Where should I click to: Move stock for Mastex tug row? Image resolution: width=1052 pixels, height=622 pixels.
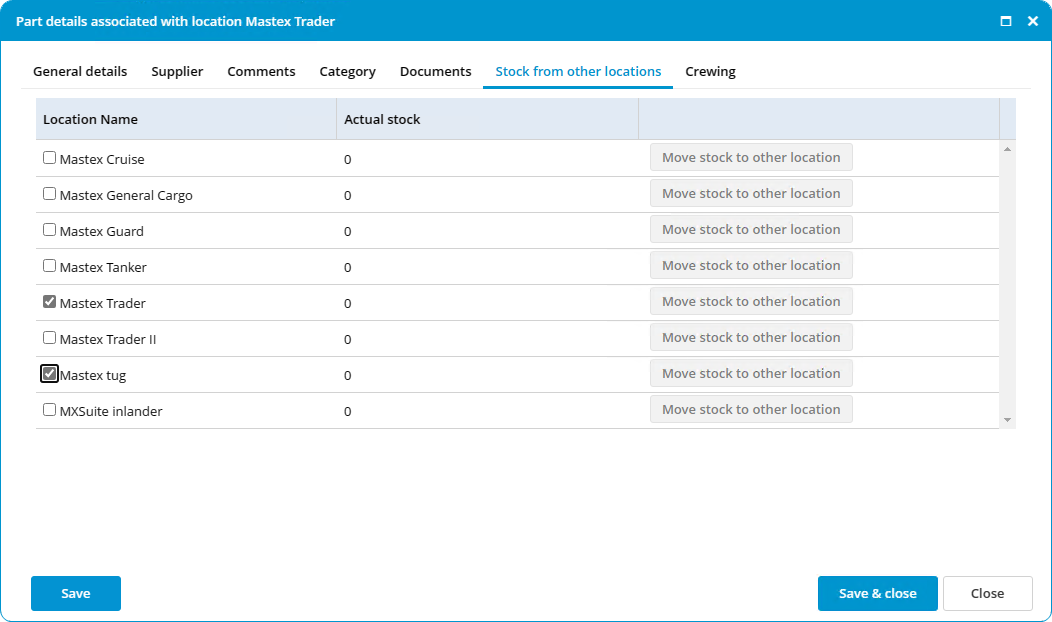pos(751,373)
